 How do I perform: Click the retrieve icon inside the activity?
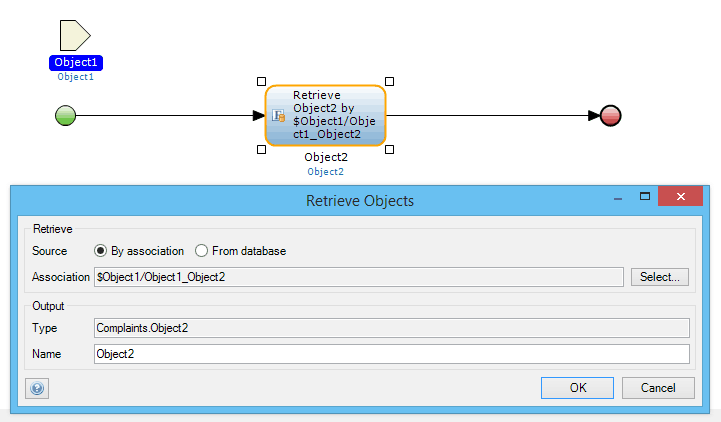click(x=278, y=115)
